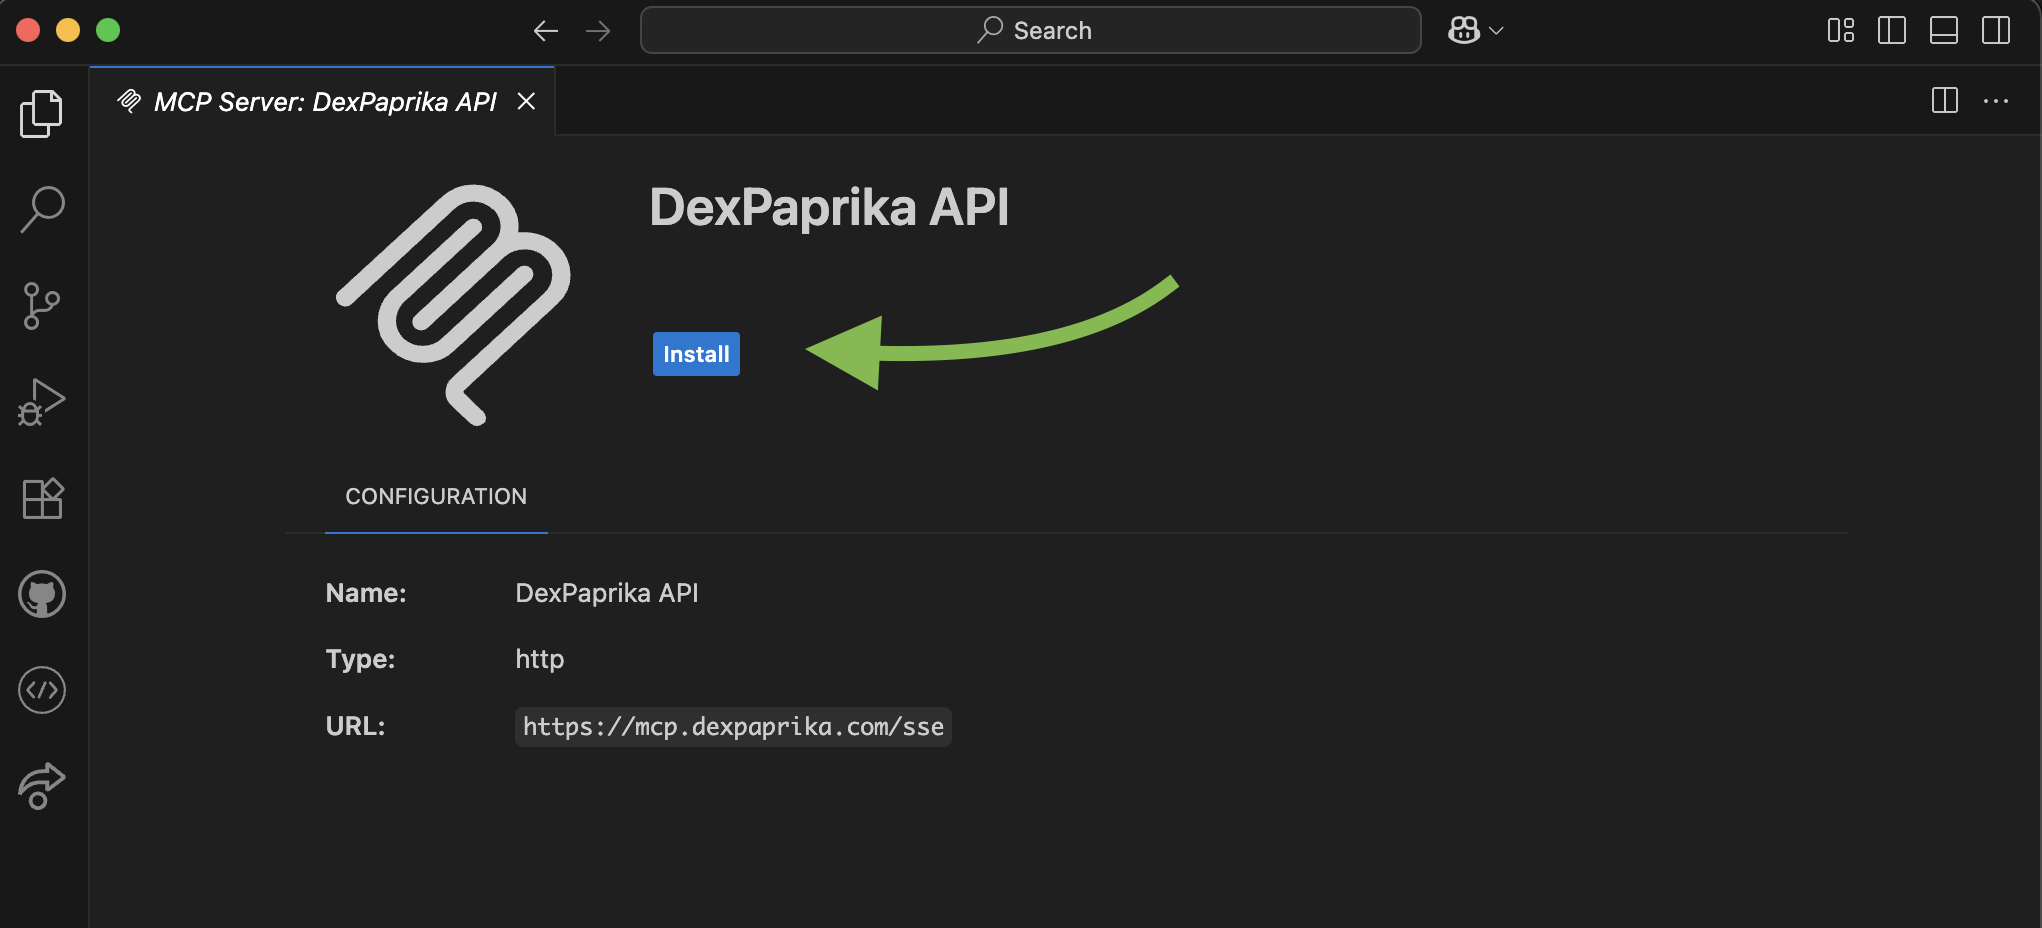Select the URL https://mcp.dexpaprika.com/sse
The image size is (2042, 928).
(733, 726)
